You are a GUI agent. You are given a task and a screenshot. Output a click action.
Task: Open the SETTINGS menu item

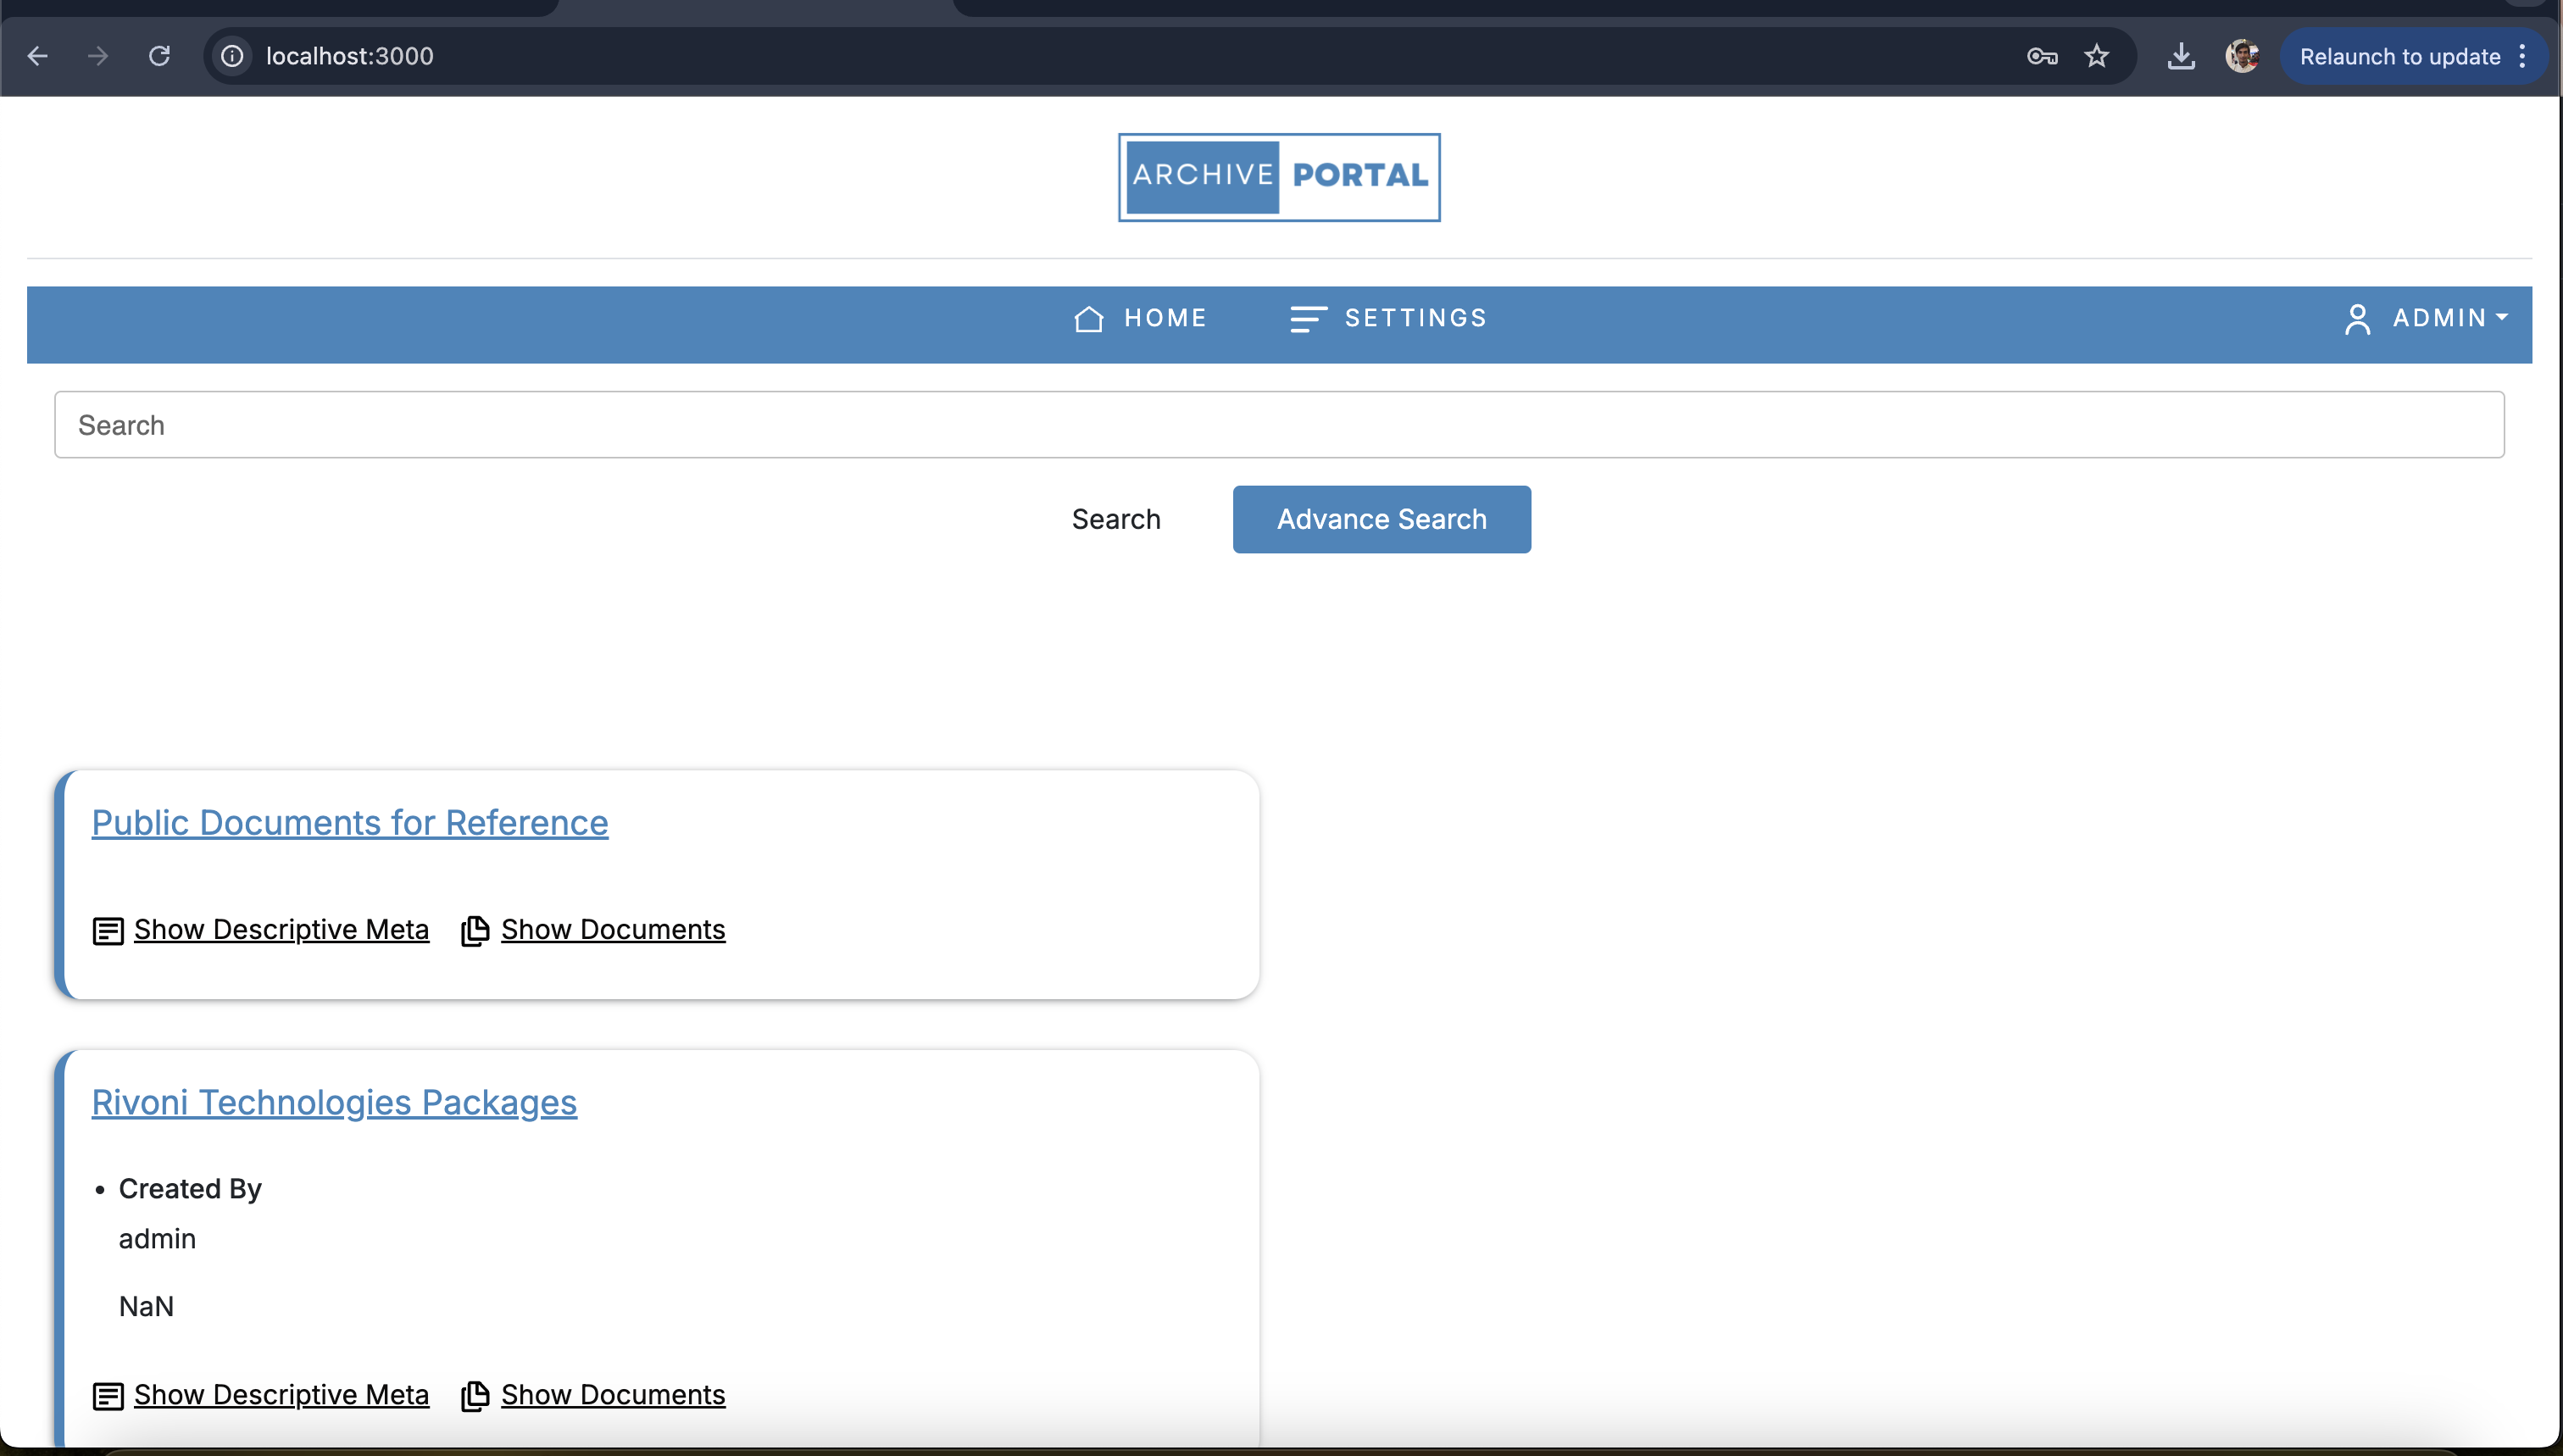point(1416,318)
